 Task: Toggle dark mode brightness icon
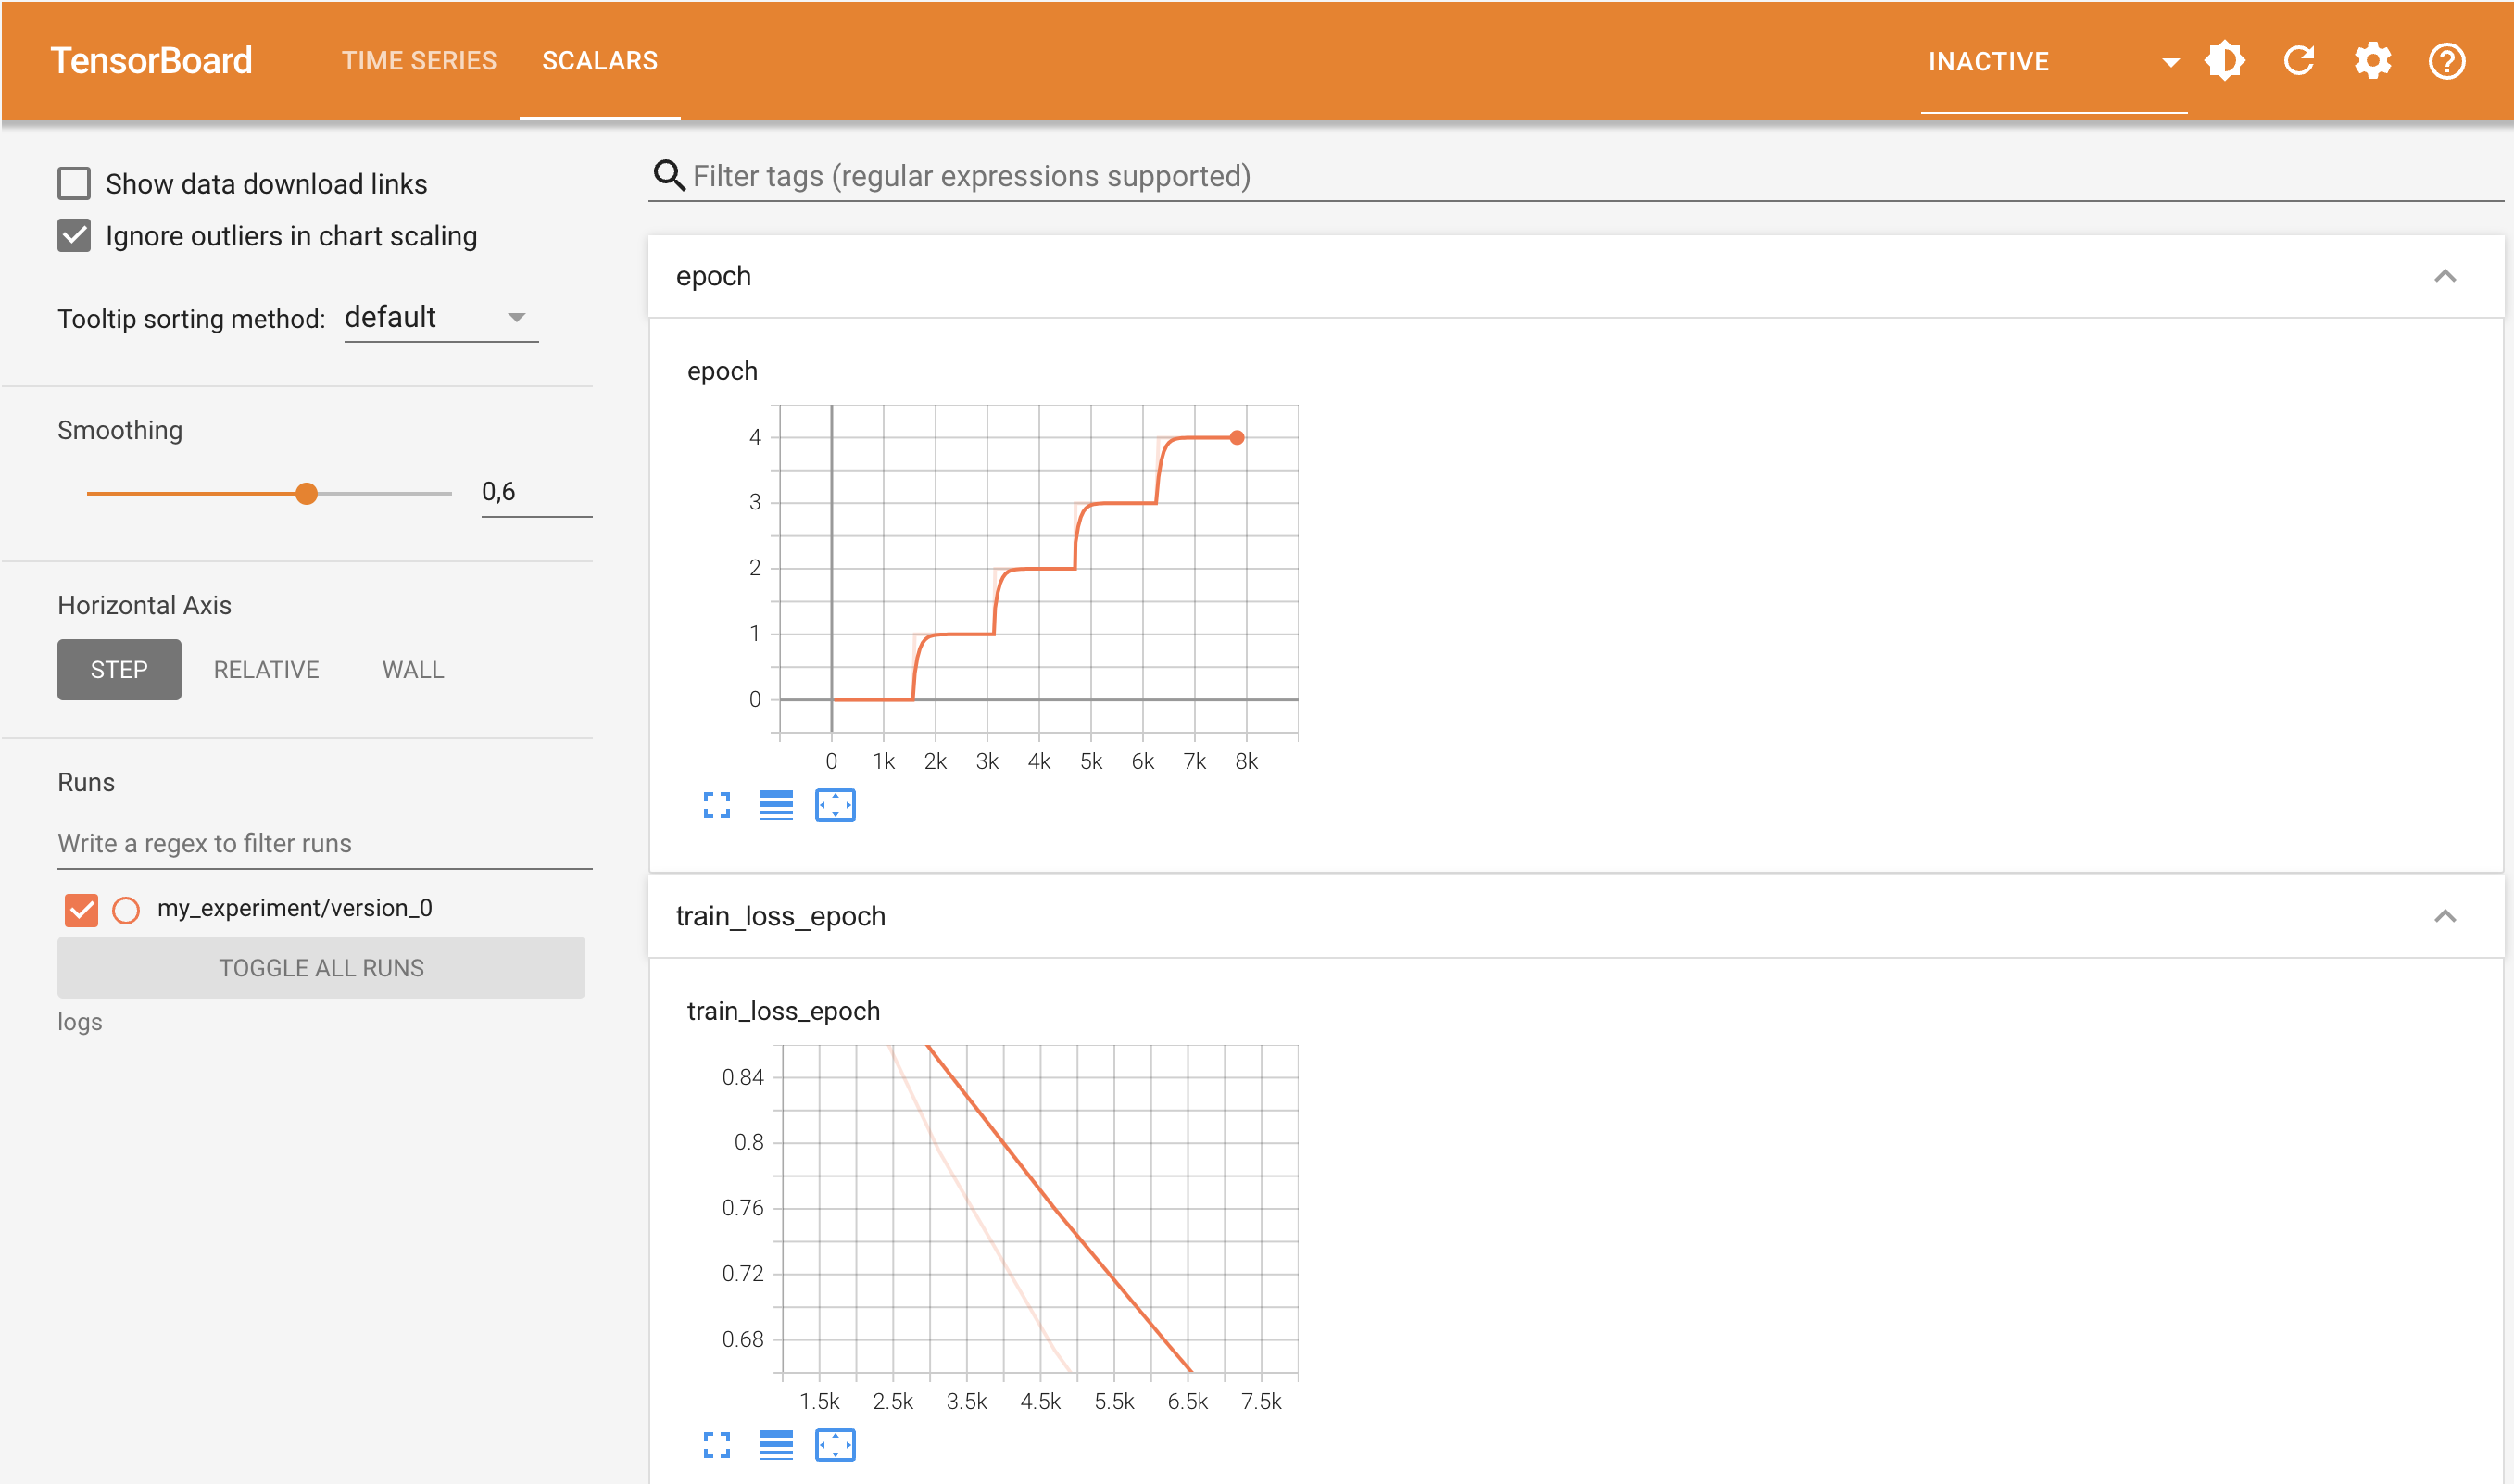coord(2225,61)
